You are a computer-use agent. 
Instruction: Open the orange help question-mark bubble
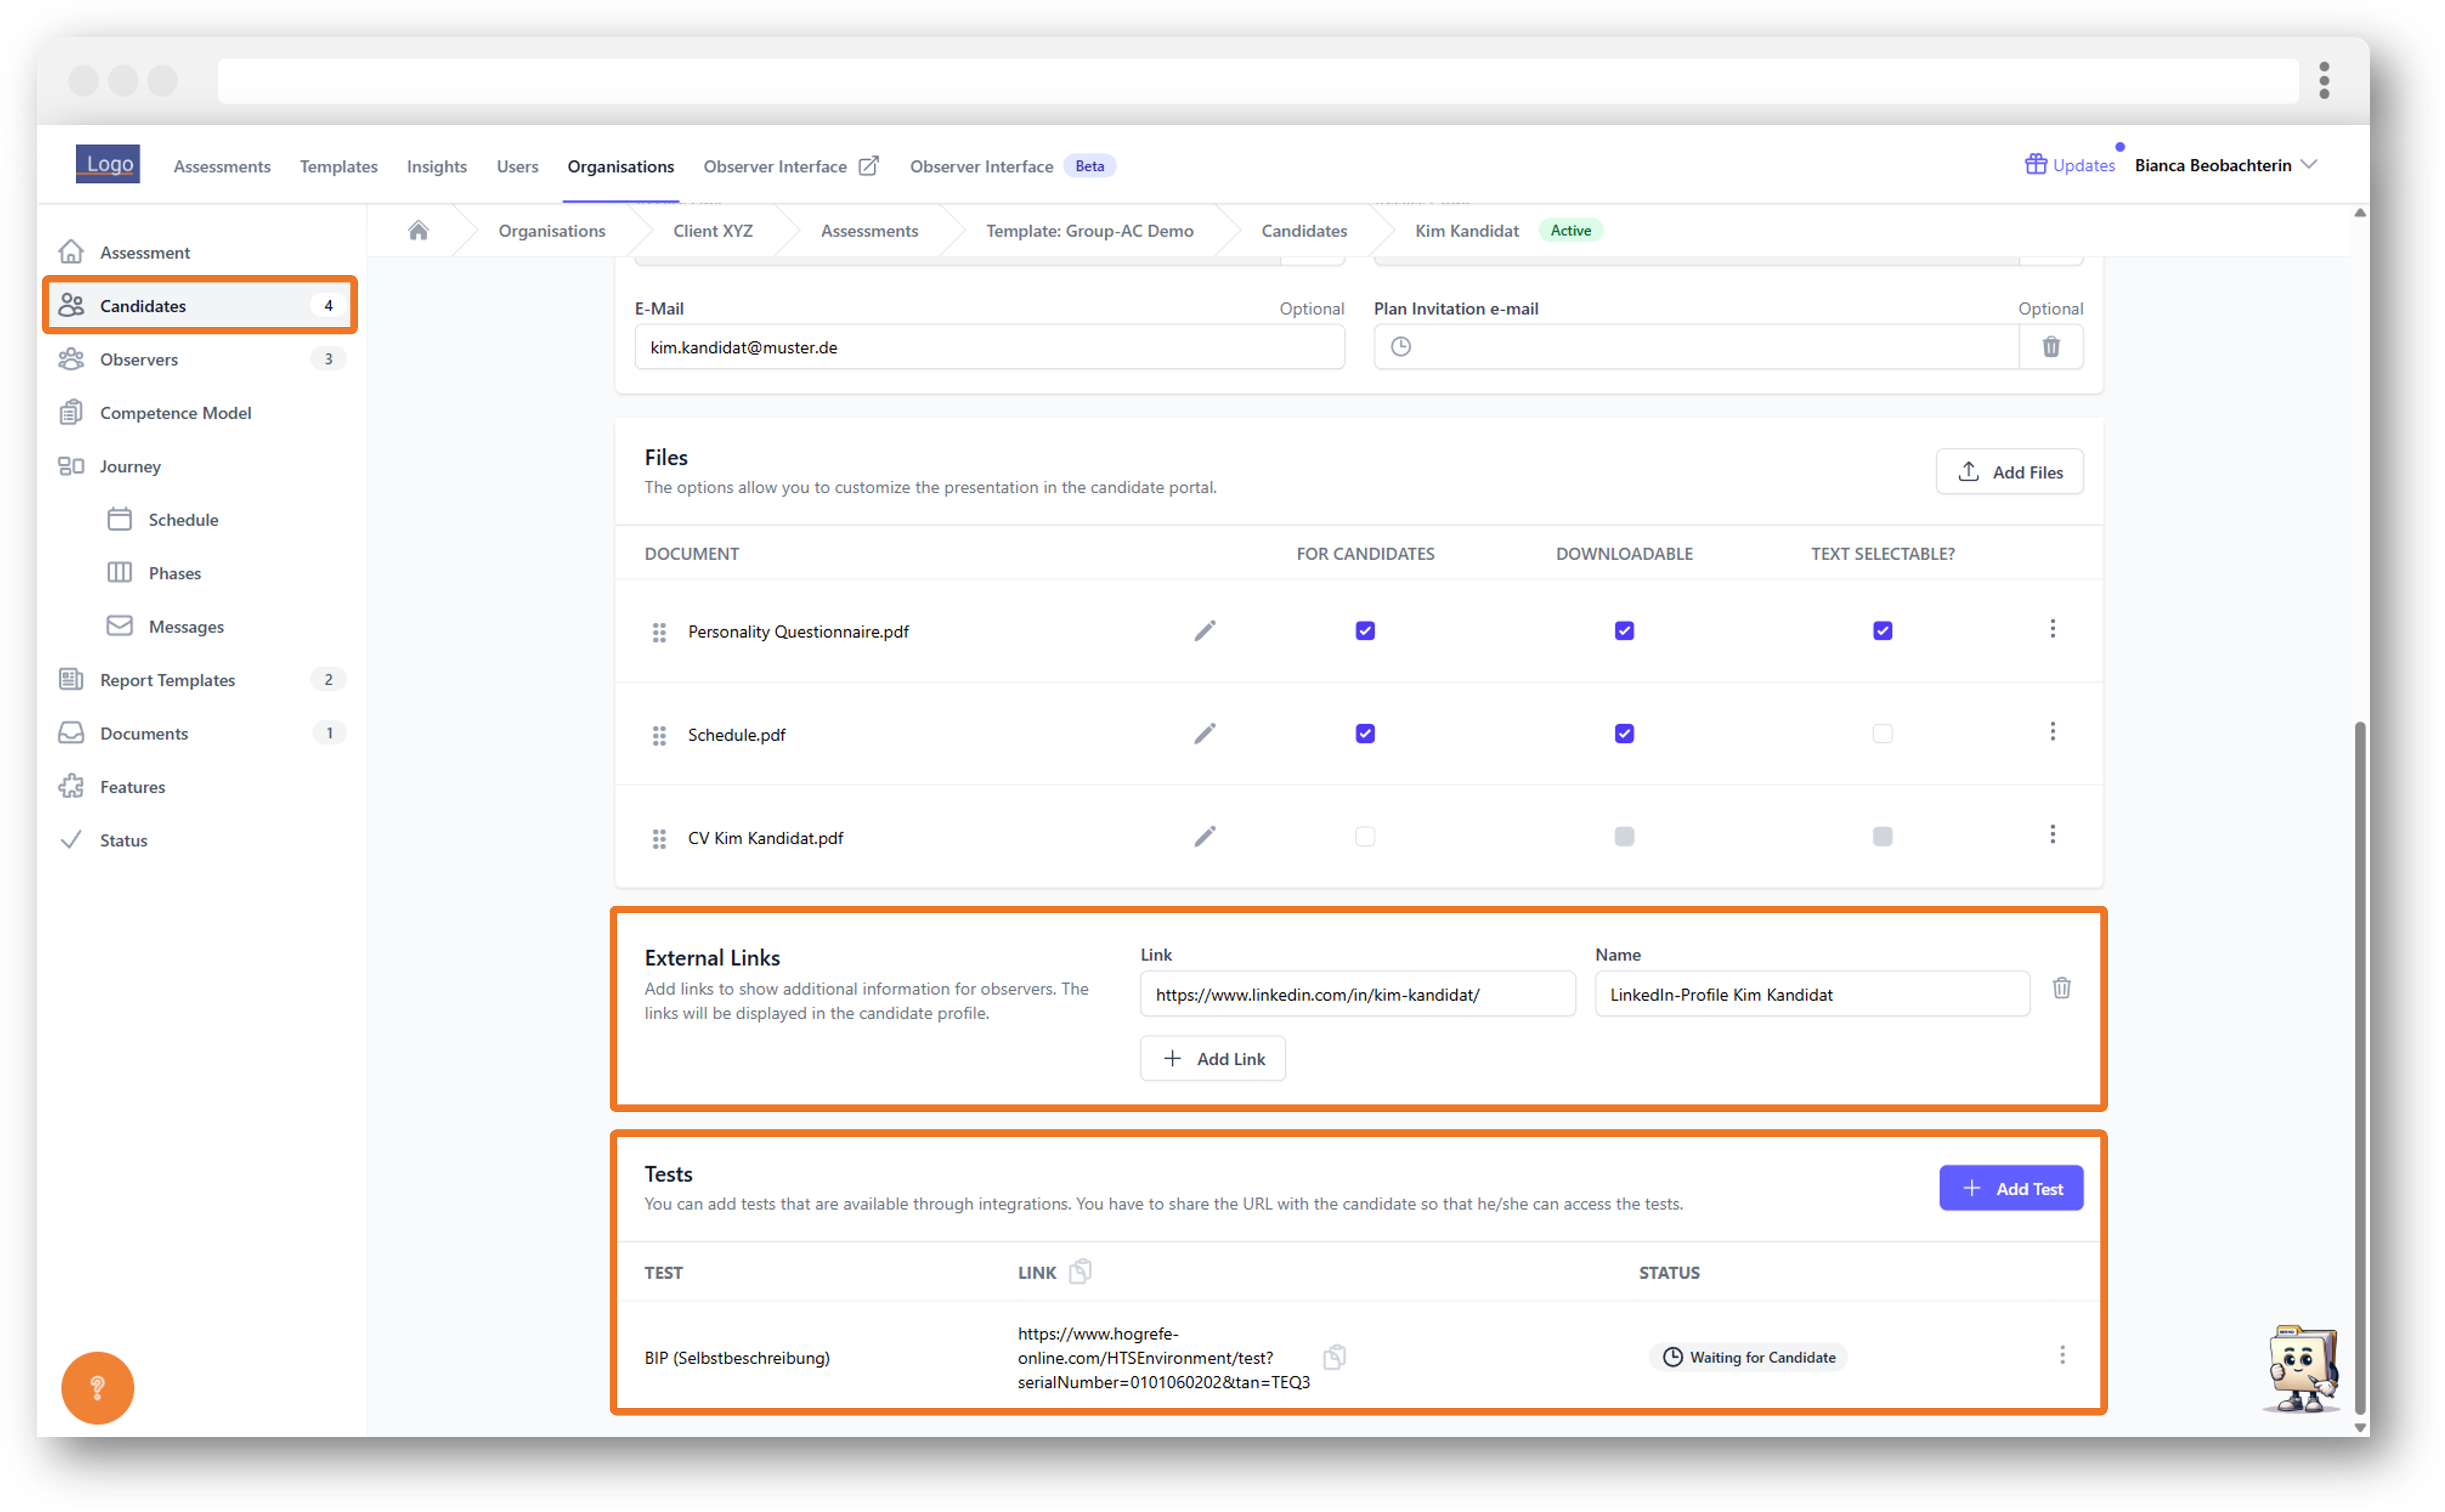tap(97, 1387)
